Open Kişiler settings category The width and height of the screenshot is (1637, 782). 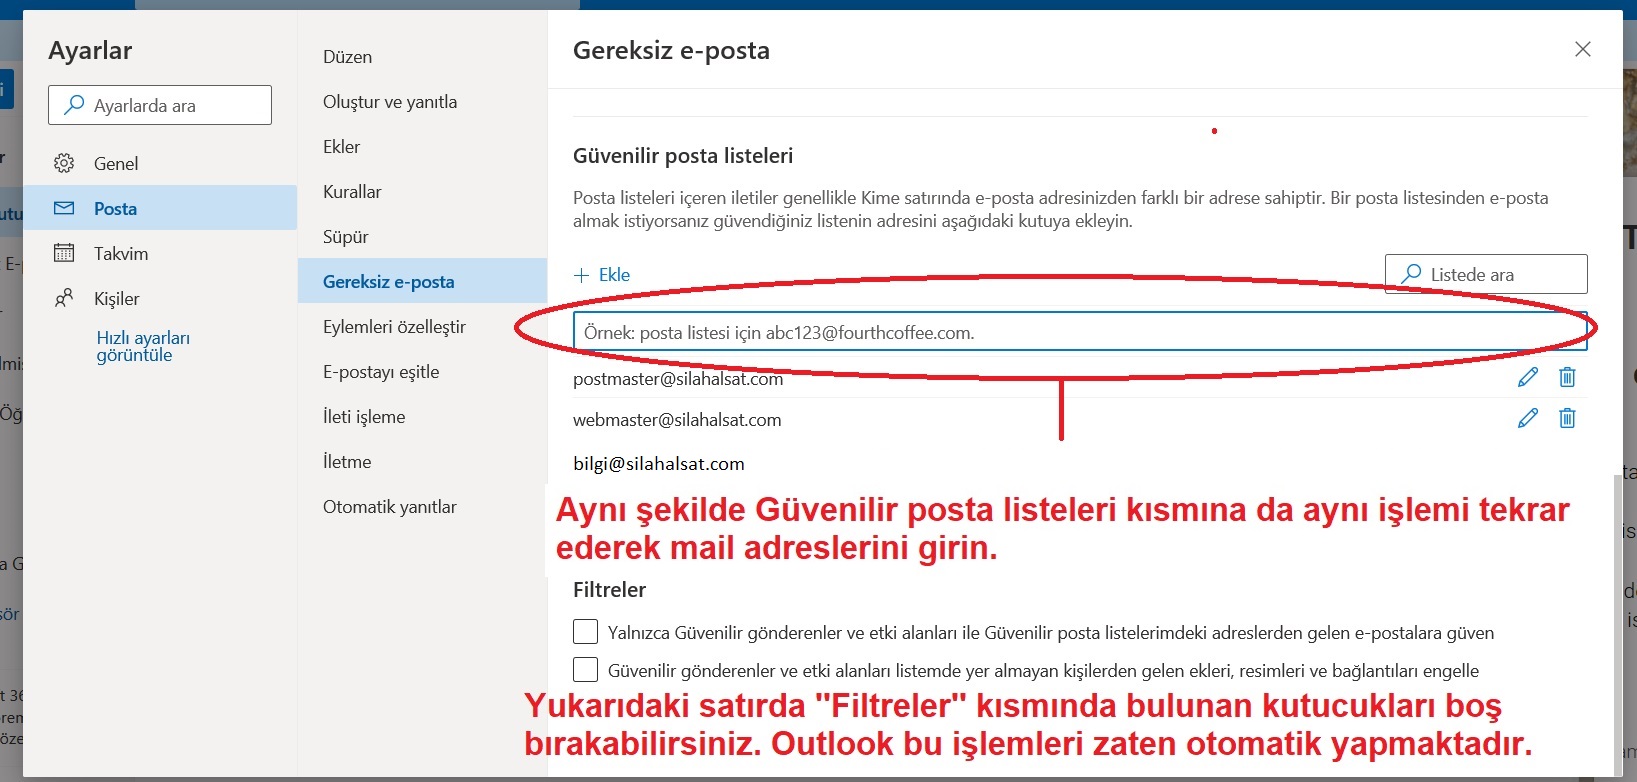pyautogui.click(x=116, y=299)
